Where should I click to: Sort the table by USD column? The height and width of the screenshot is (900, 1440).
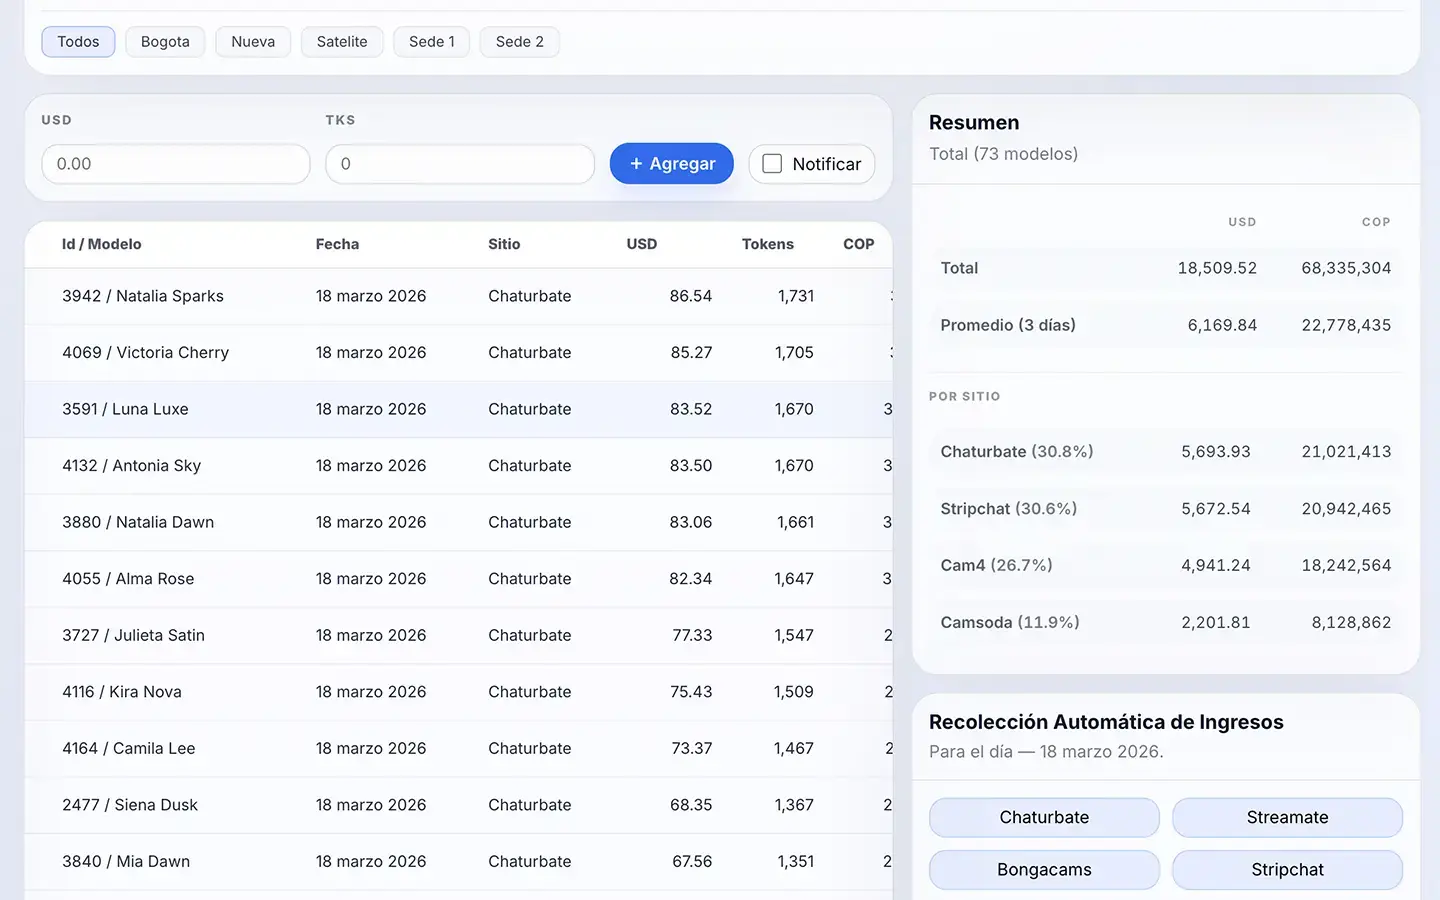641,243
